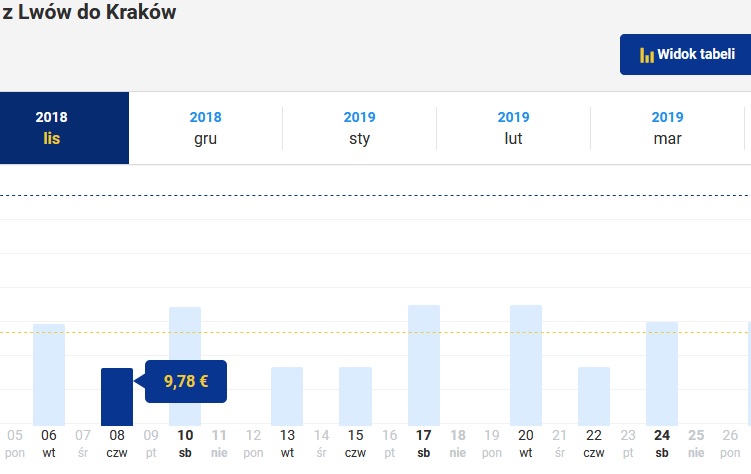751x474 pixels.
Task: Choose the fare bar for 15 czw
Action: click(355, 396)
